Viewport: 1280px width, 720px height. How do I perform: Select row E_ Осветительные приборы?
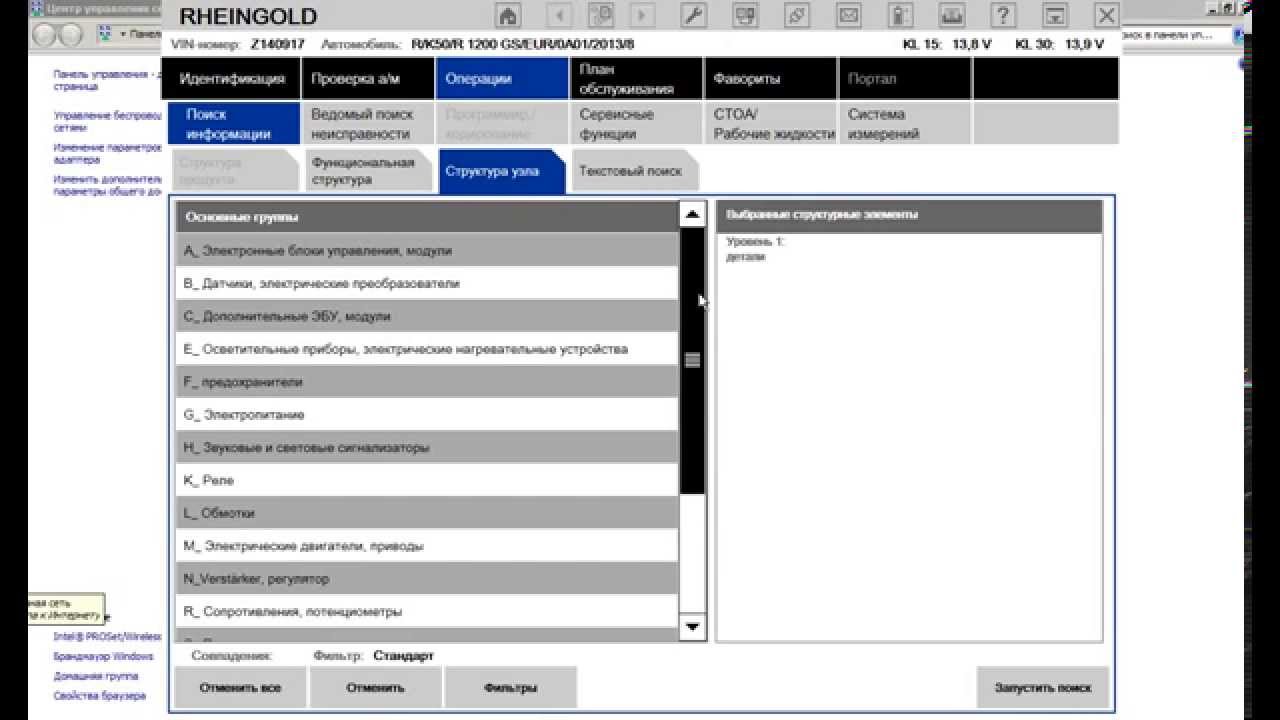pyautogui.click(x=427, y=349)
